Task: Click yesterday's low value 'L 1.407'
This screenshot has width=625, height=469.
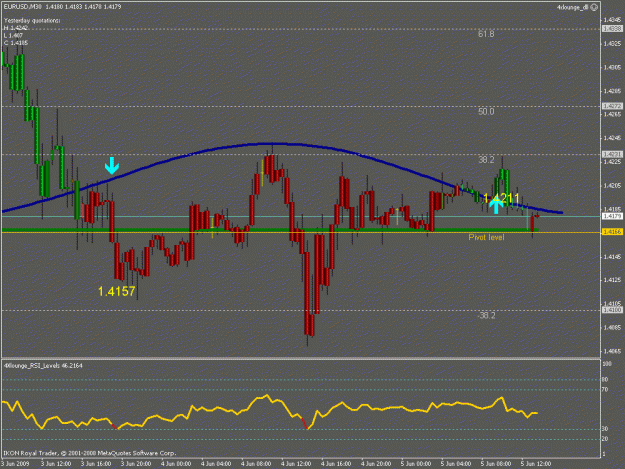Action: point(14,35)
